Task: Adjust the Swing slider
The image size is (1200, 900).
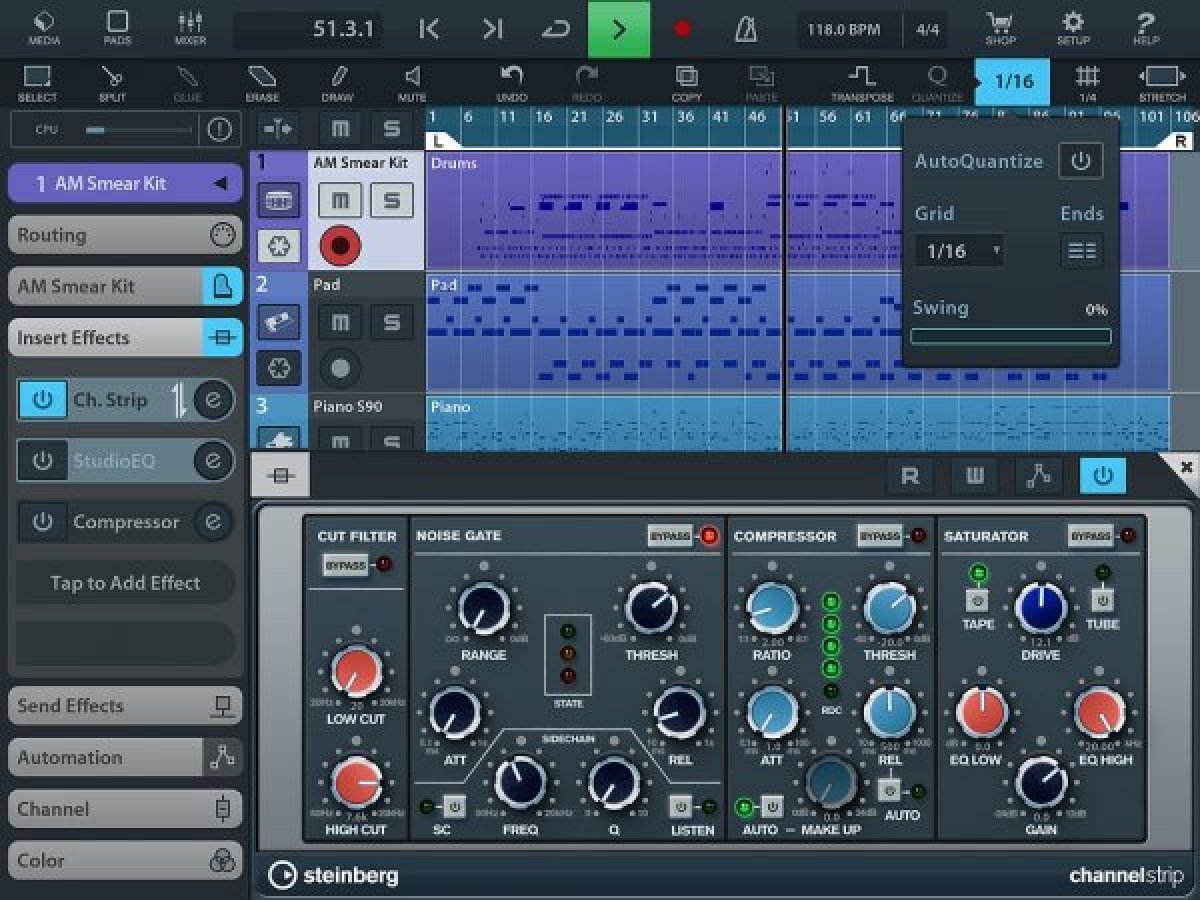Action: point(1011,337)
